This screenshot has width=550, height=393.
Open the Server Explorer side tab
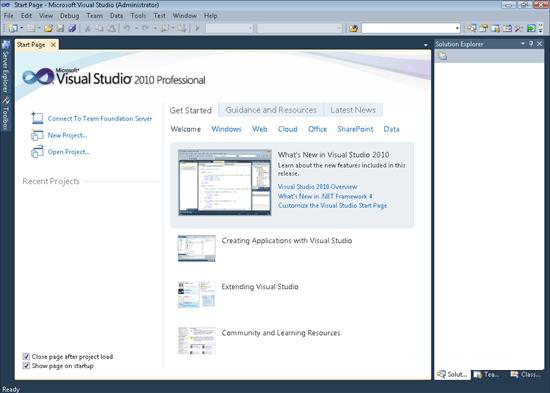pyautogui.click(x=6, y=66)
